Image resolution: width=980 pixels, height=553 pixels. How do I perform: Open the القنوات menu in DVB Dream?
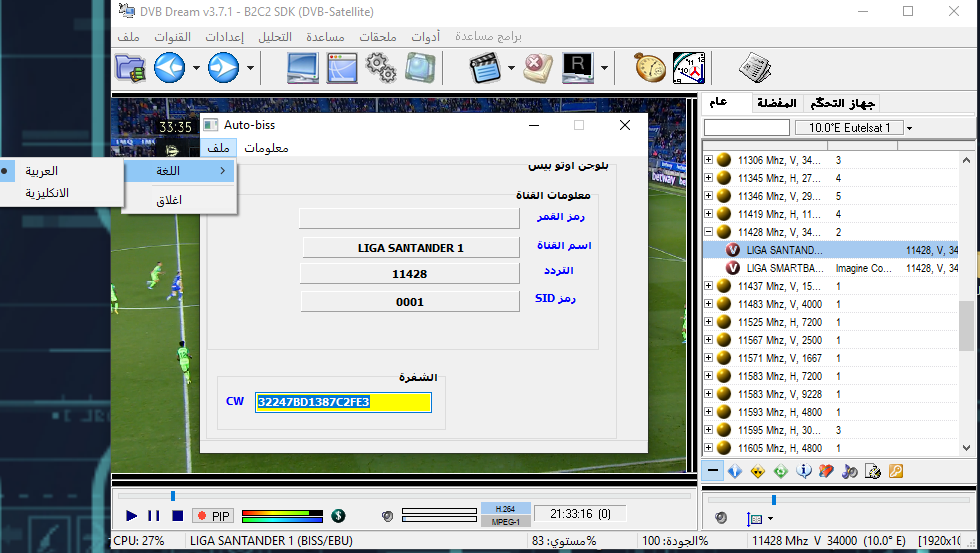[172, 37]
